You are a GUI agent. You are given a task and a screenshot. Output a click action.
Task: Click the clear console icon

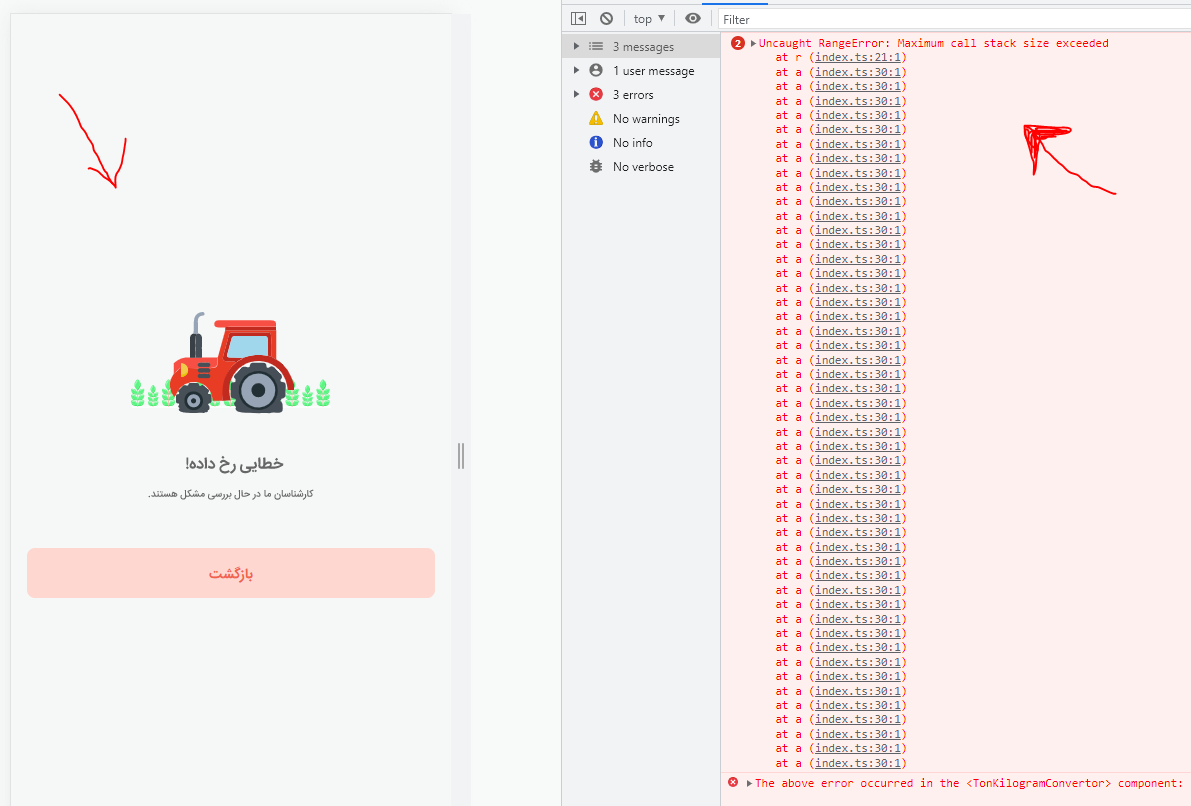(606, 18)
